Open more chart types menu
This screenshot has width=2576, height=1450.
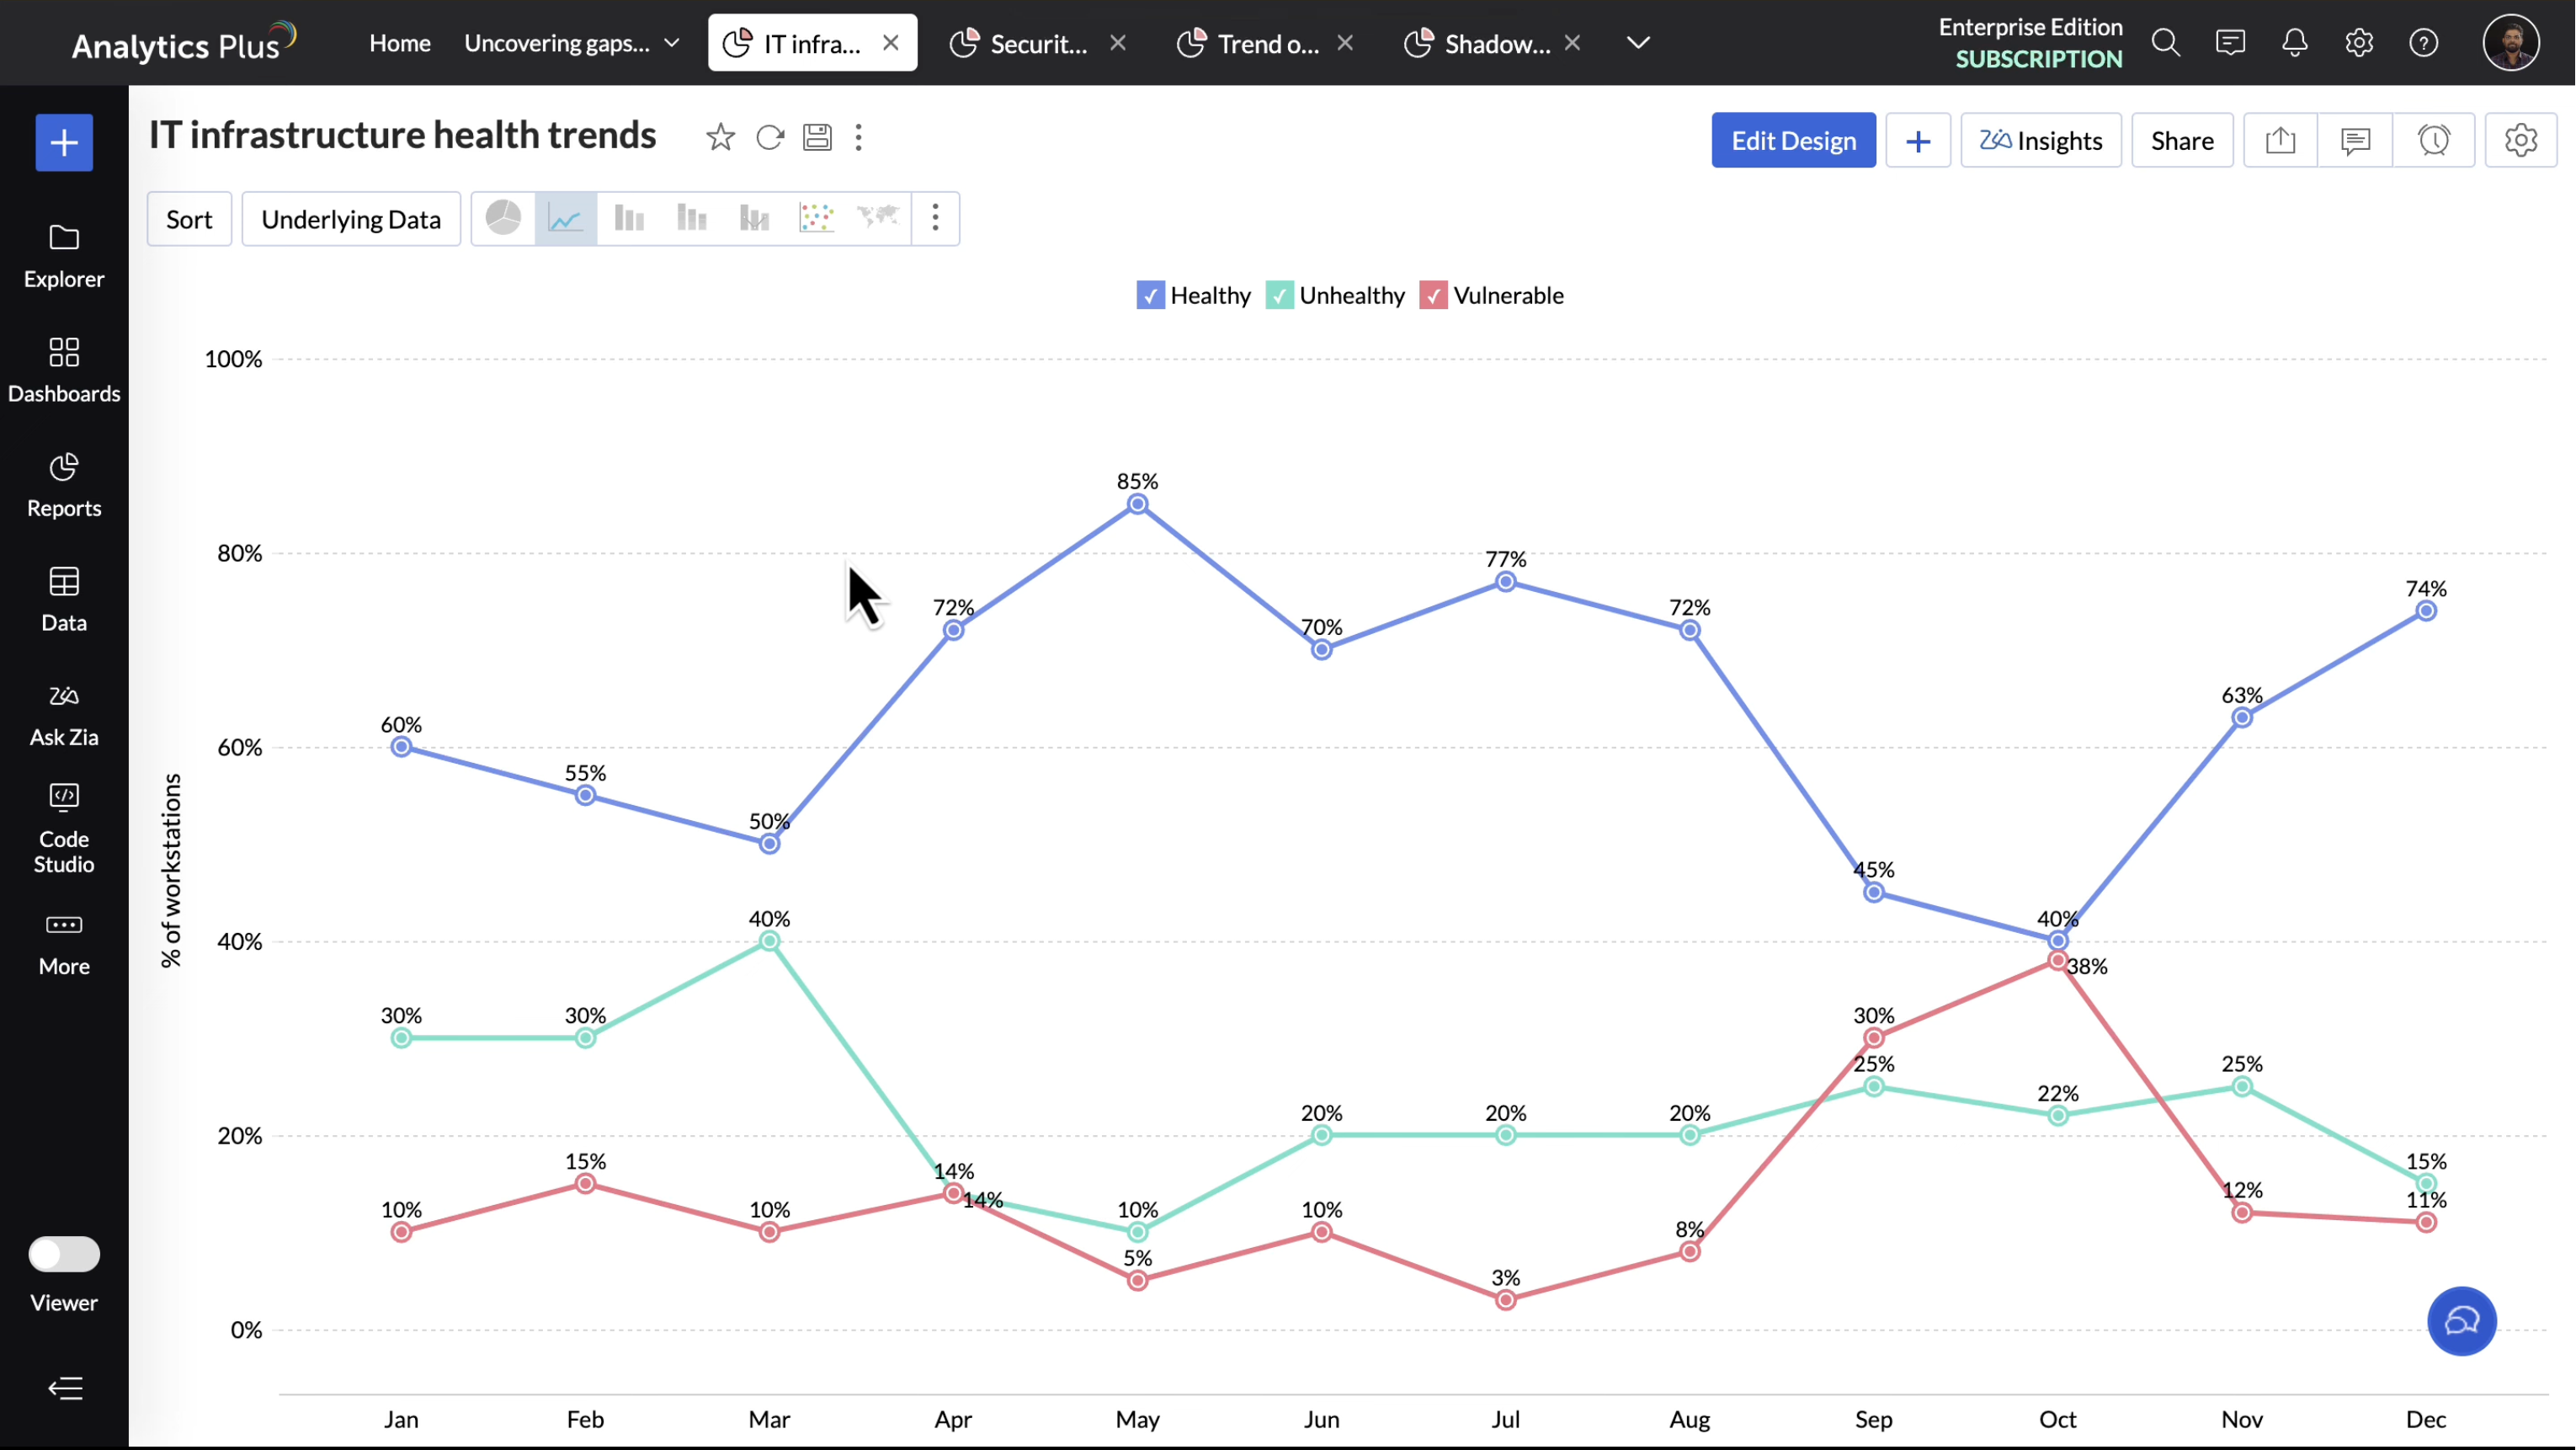(935, 218)
